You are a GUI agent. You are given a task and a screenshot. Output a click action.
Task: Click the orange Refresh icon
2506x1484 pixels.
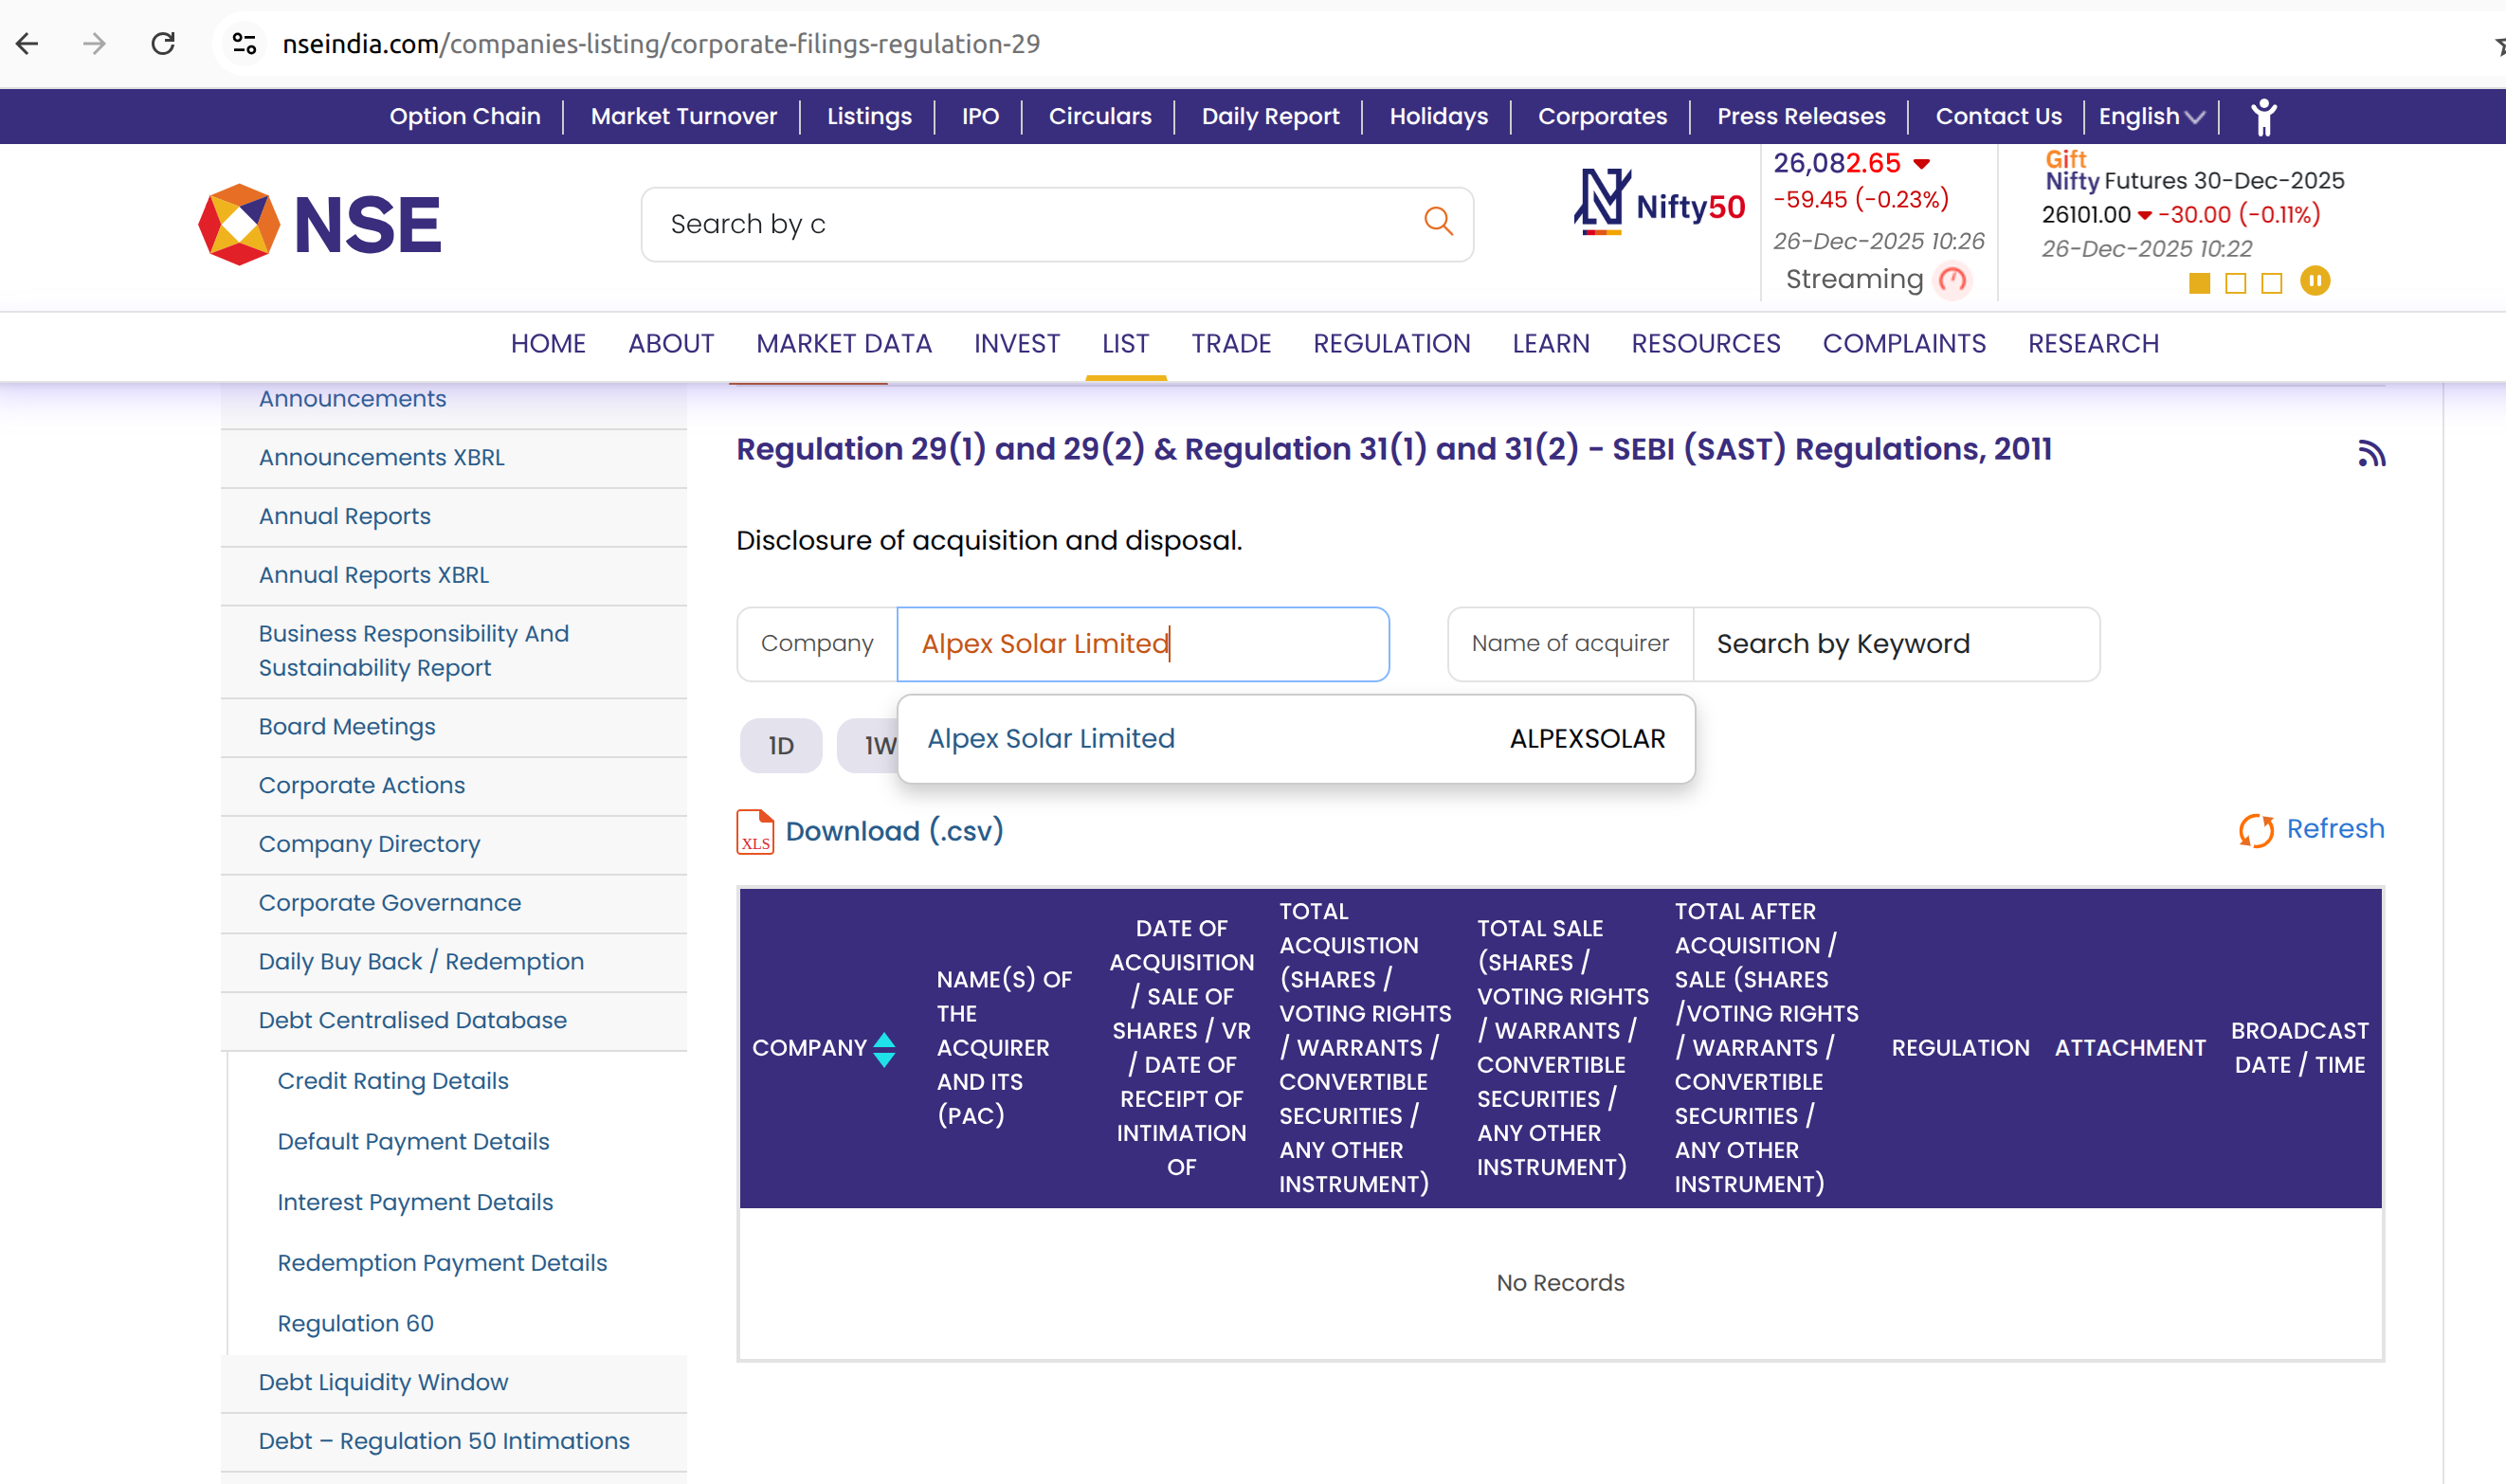pos(2256,830)
